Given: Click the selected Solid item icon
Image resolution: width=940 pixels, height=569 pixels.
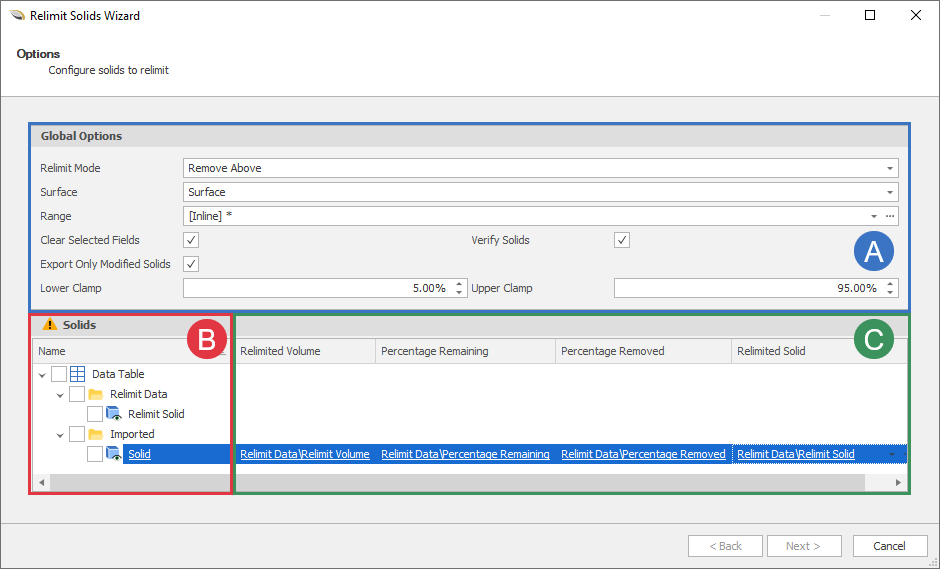Looking at the screenshot, I should [114, 454].
